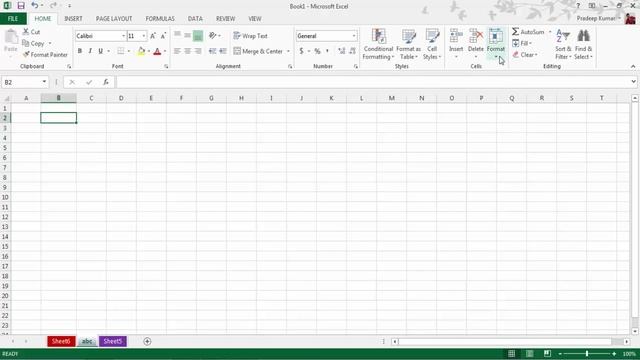Open the Format cells menu
This screenshot has height=360, width=640.
tap(496, 44)
